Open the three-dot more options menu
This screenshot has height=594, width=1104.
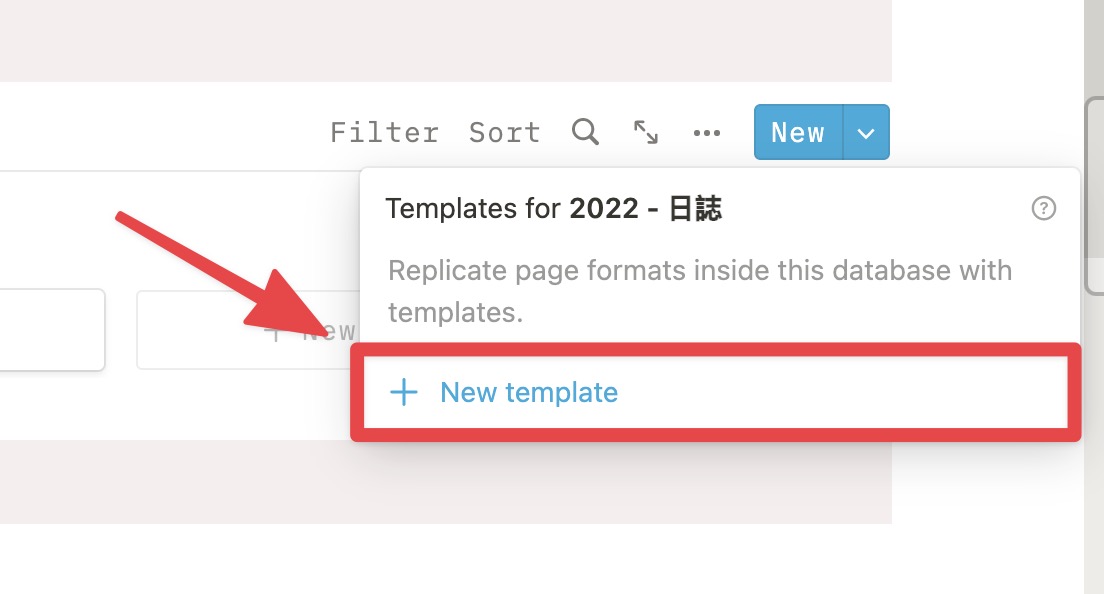click(x=706, y=132)
